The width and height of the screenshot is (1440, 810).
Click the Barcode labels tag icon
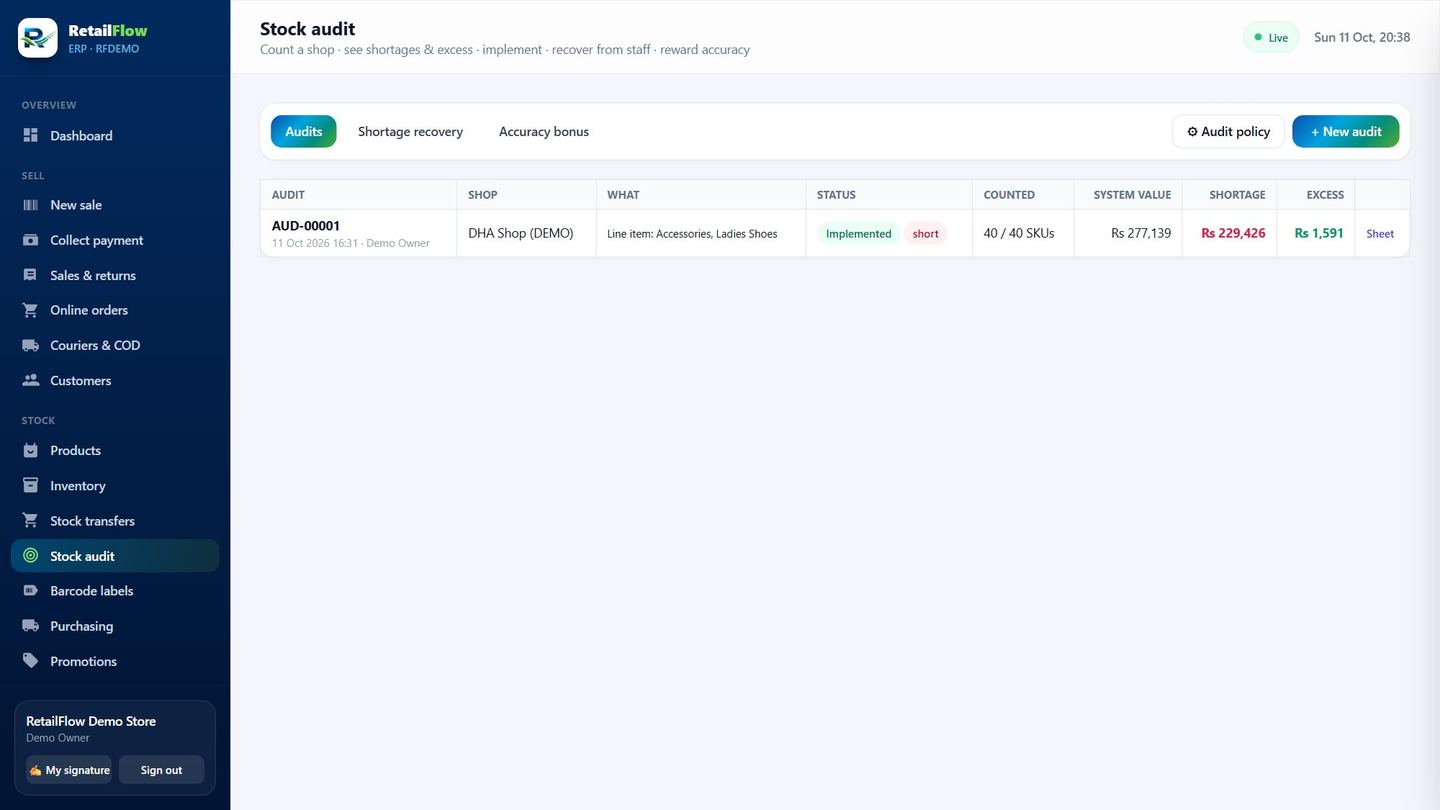tap(31, 590)
